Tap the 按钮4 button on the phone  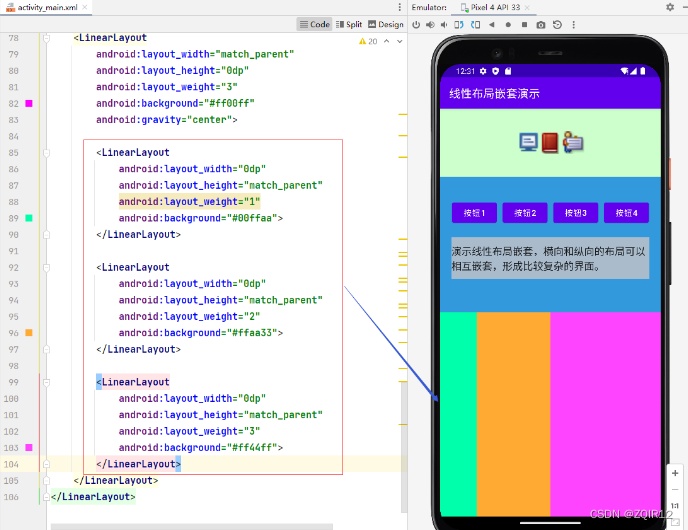[626, 213]
